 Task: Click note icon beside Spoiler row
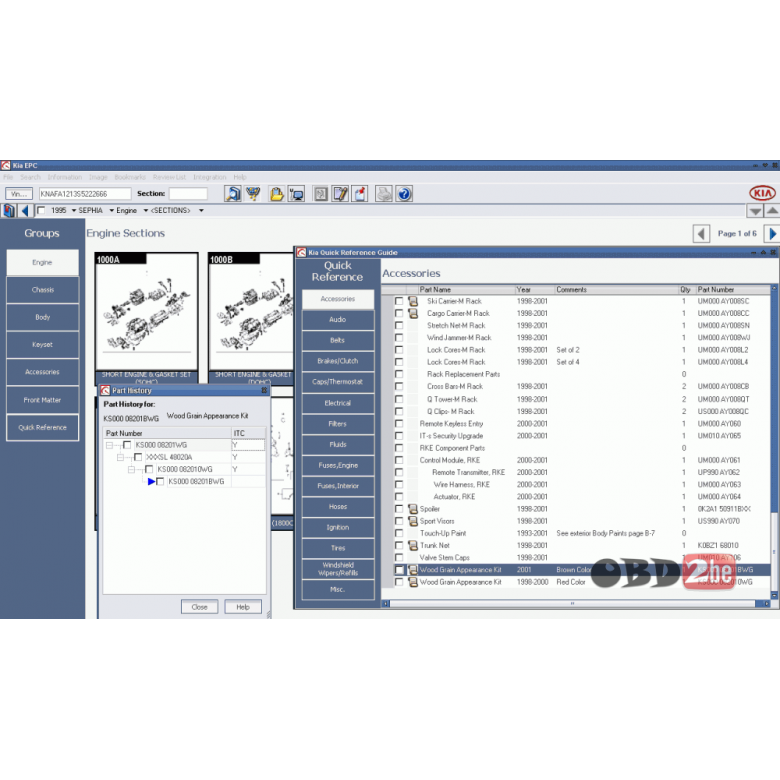(x=413, y=509)
